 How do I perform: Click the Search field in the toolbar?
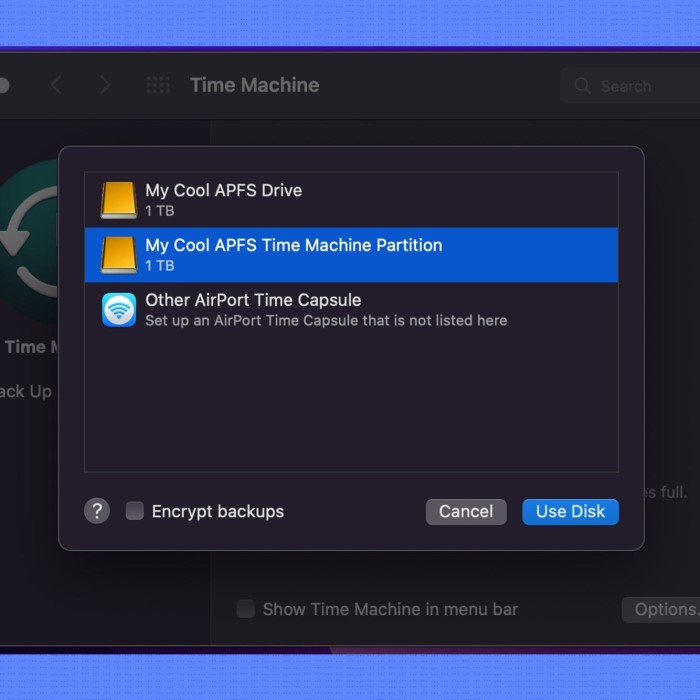[x=630, y=85]
